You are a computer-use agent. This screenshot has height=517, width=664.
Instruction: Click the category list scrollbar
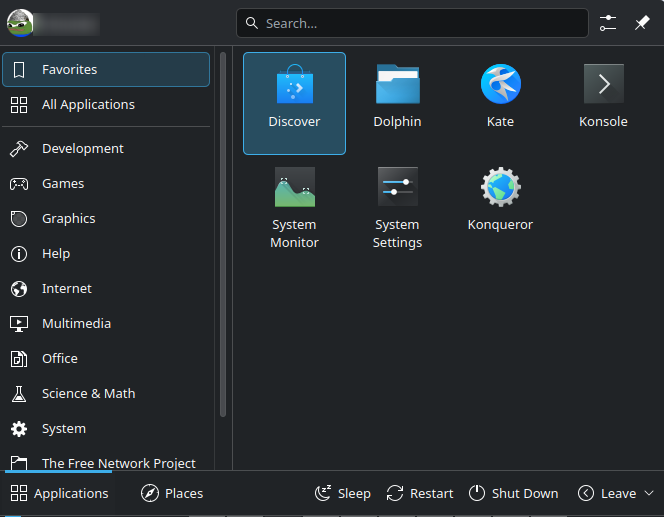click(223, 235)
